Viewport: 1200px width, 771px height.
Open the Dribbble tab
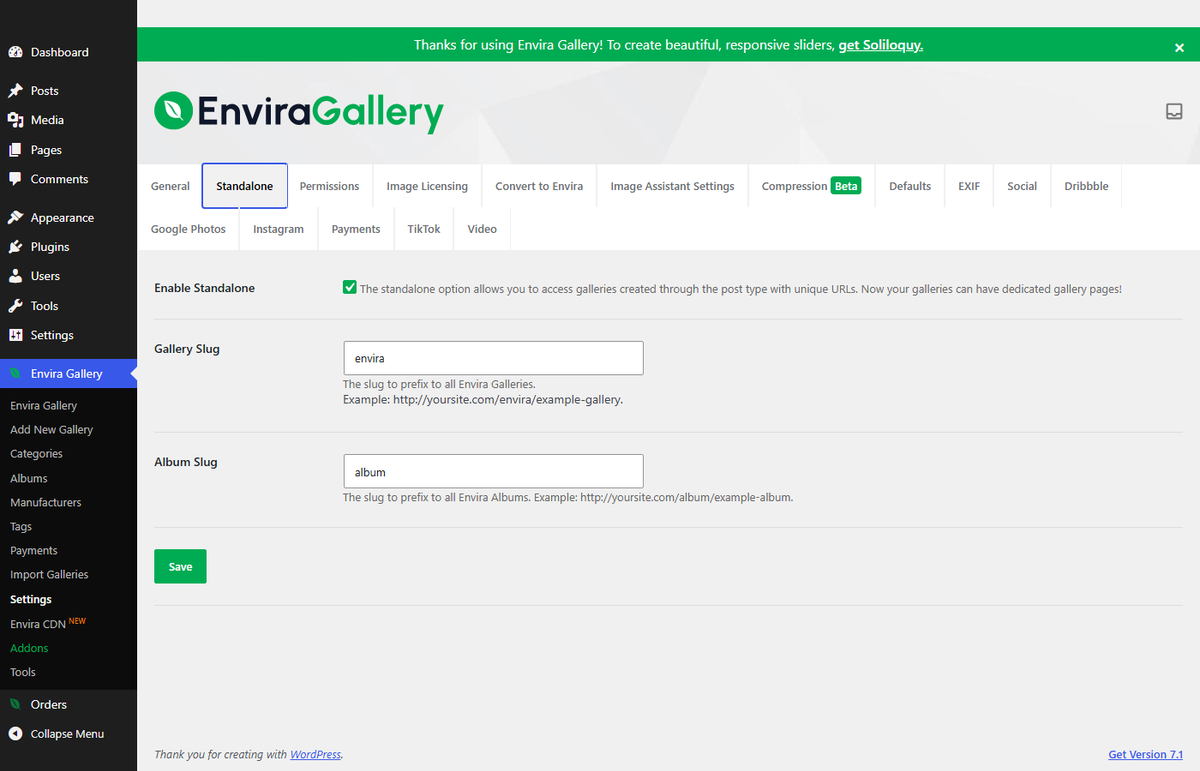pos(1086,186)
